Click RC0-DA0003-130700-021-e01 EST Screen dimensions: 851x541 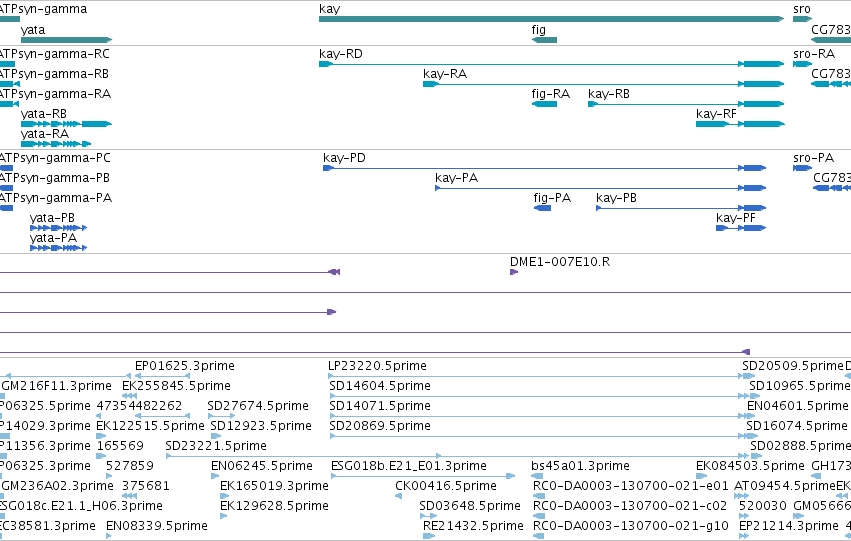[539, 496]
